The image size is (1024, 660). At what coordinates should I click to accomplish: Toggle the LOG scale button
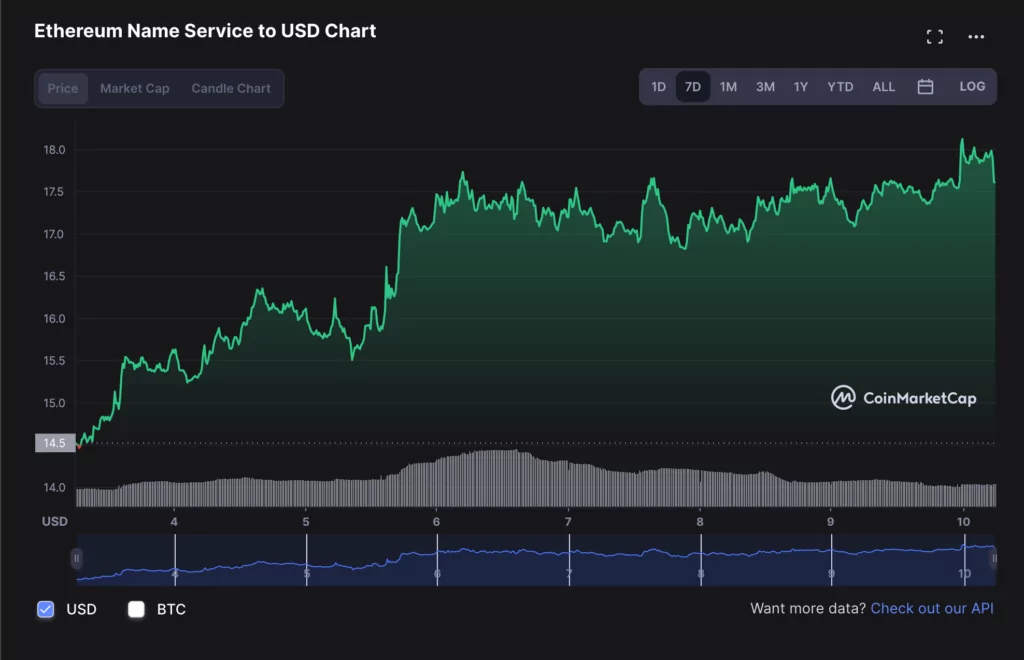point(972,86)
